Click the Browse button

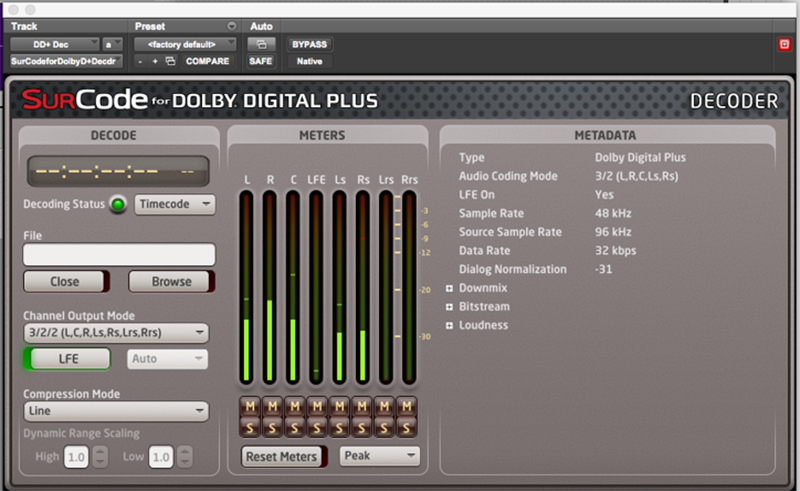(x=171, y=282)
